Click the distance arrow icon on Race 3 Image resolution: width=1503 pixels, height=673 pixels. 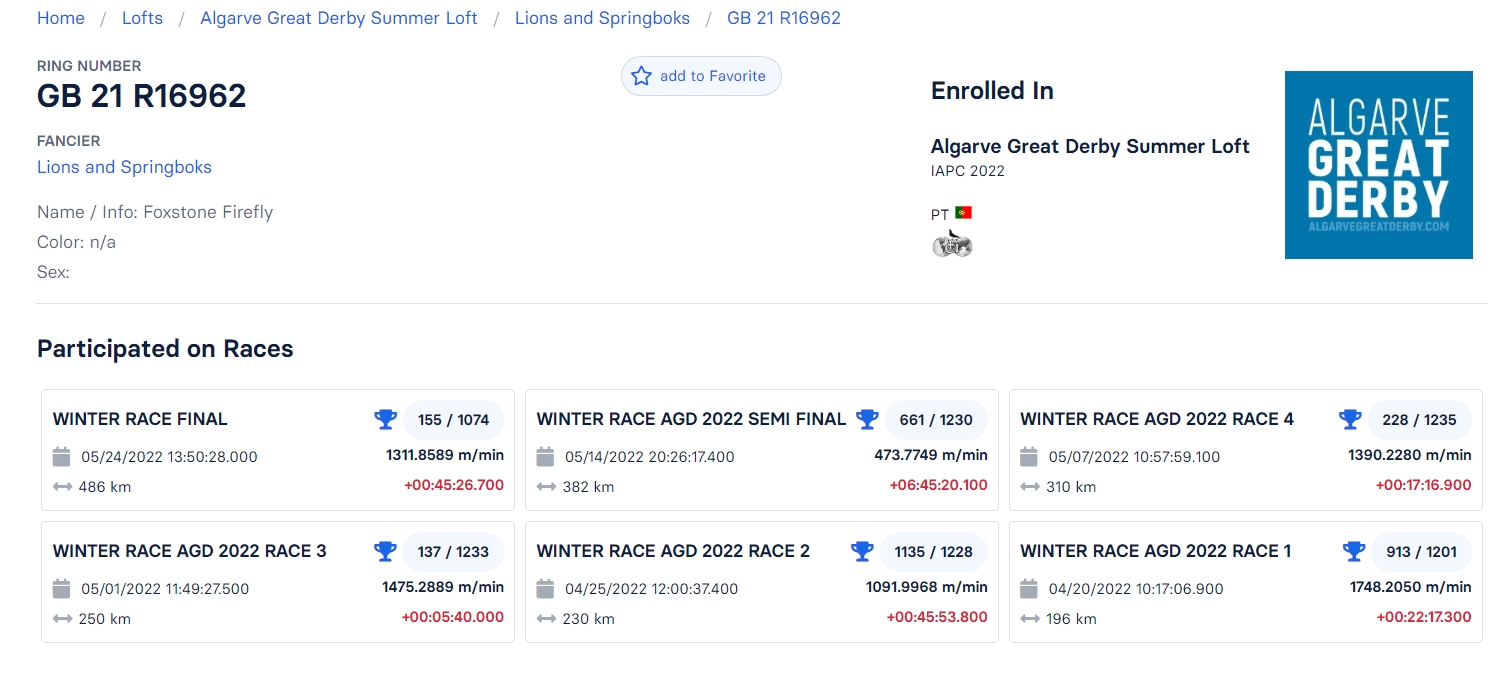coord(62,619)
